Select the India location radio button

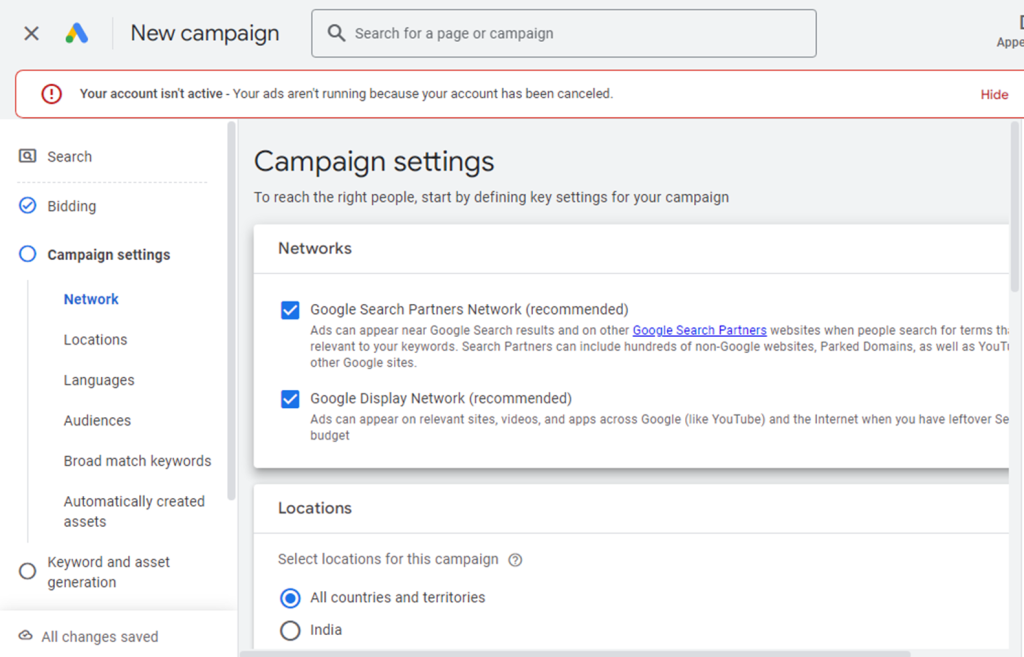tap(290, 630)
